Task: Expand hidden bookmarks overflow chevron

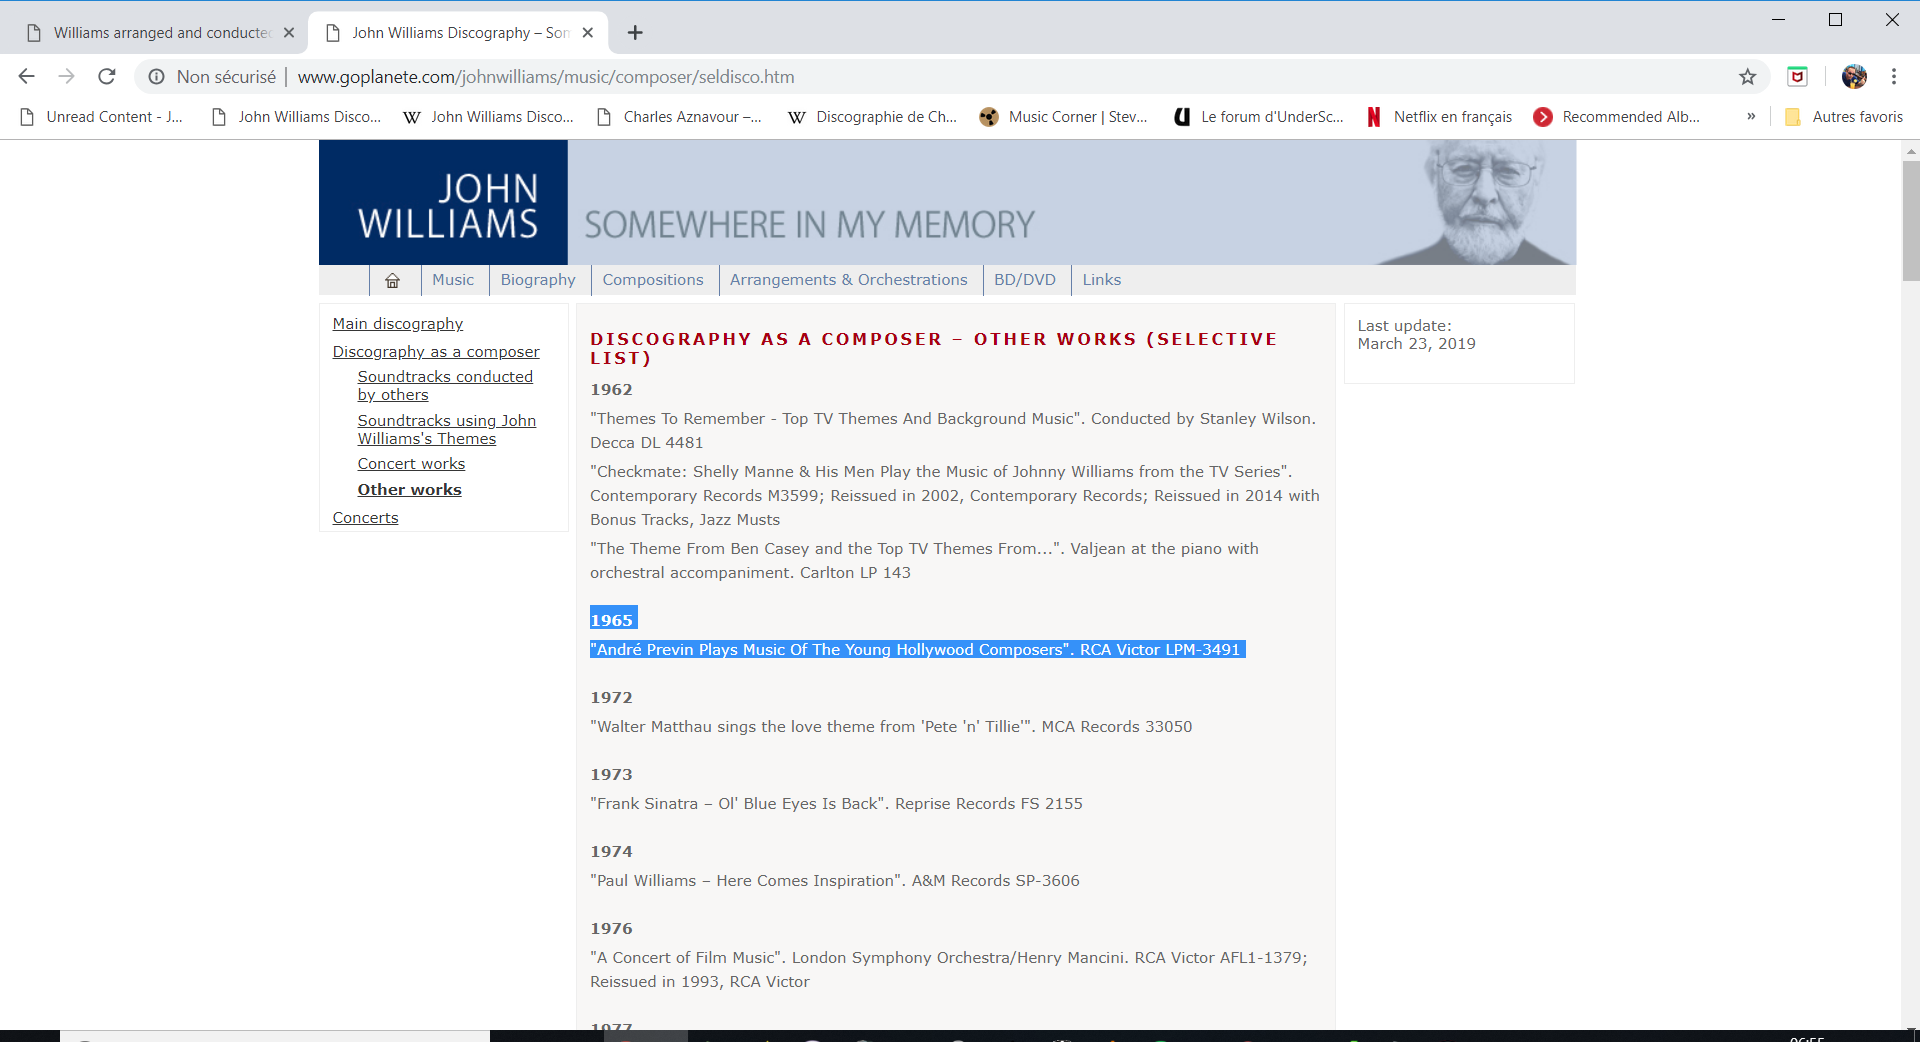Action: [x=1751, y=117]
